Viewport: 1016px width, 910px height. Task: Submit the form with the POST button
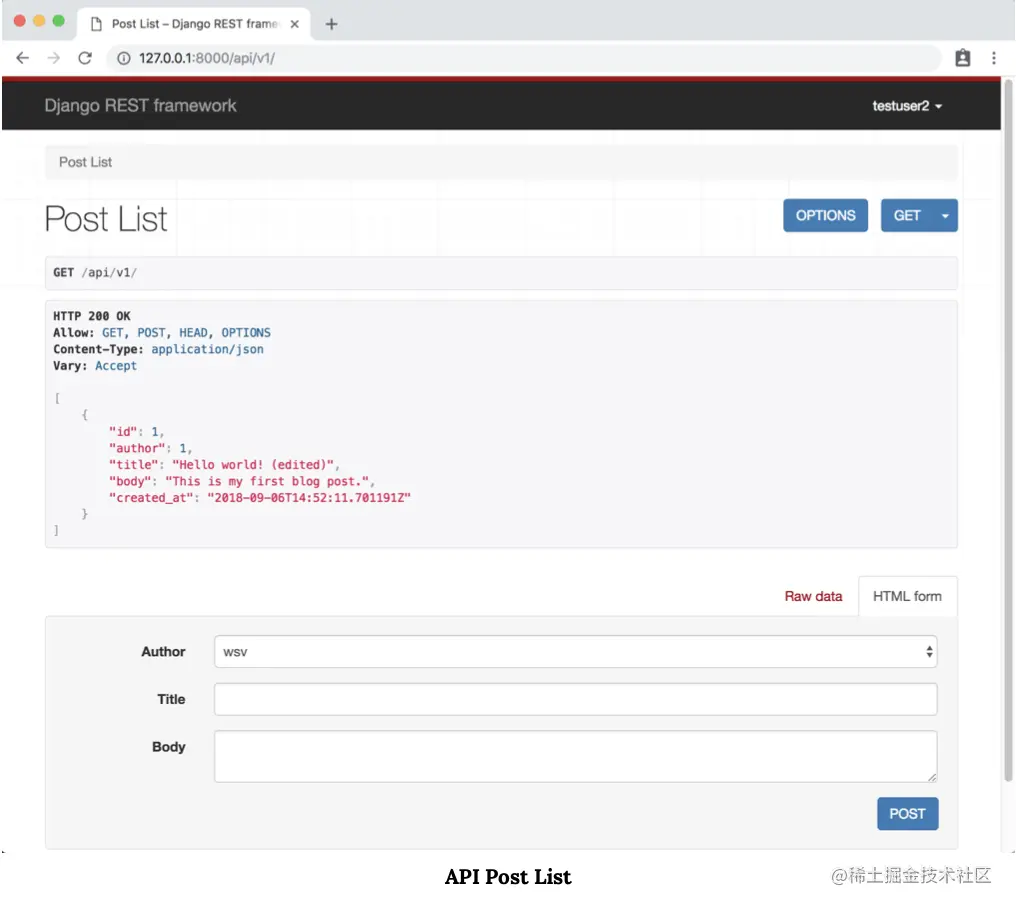(x=907, y=813)
